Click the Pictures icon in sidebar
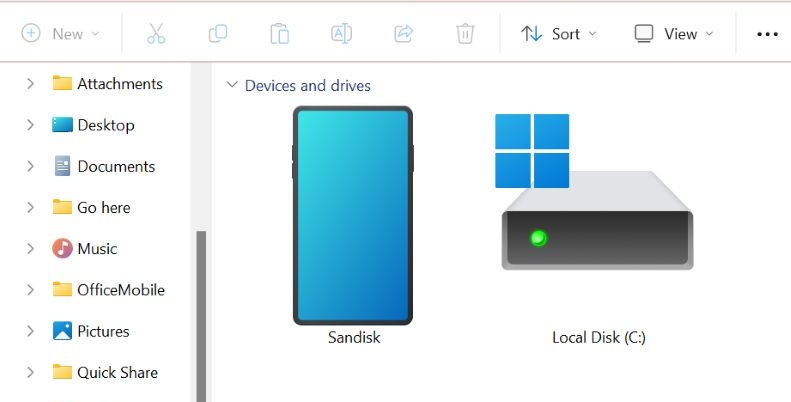 click(x=62, y=331)
